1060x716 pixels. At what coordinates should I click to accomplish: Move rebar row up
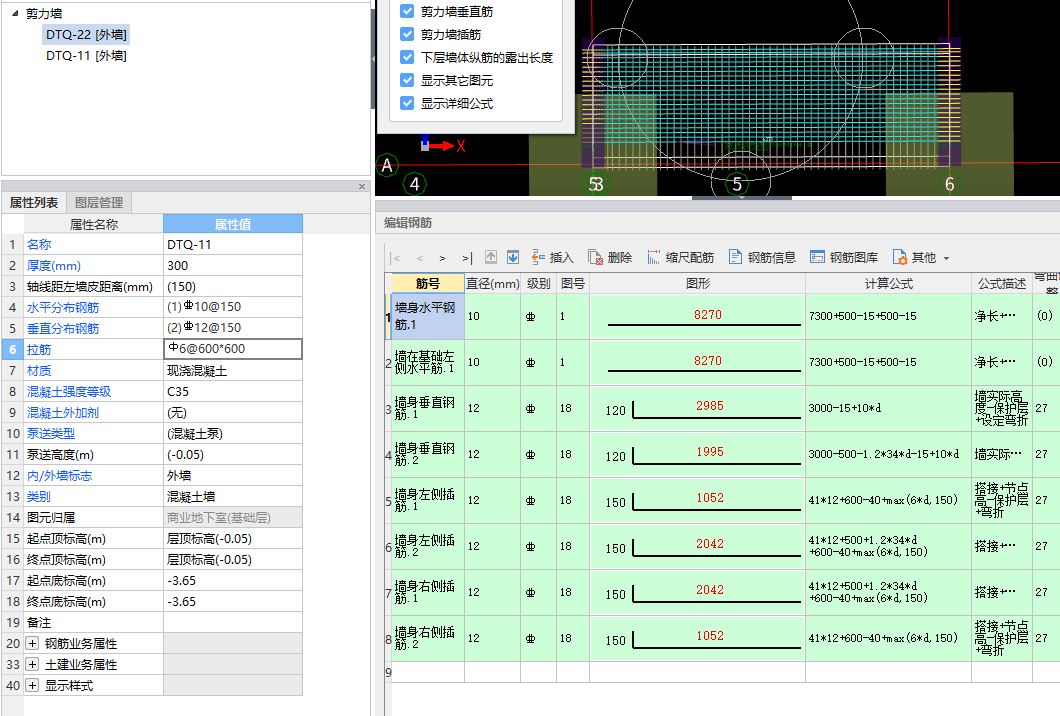coord(491,257)
